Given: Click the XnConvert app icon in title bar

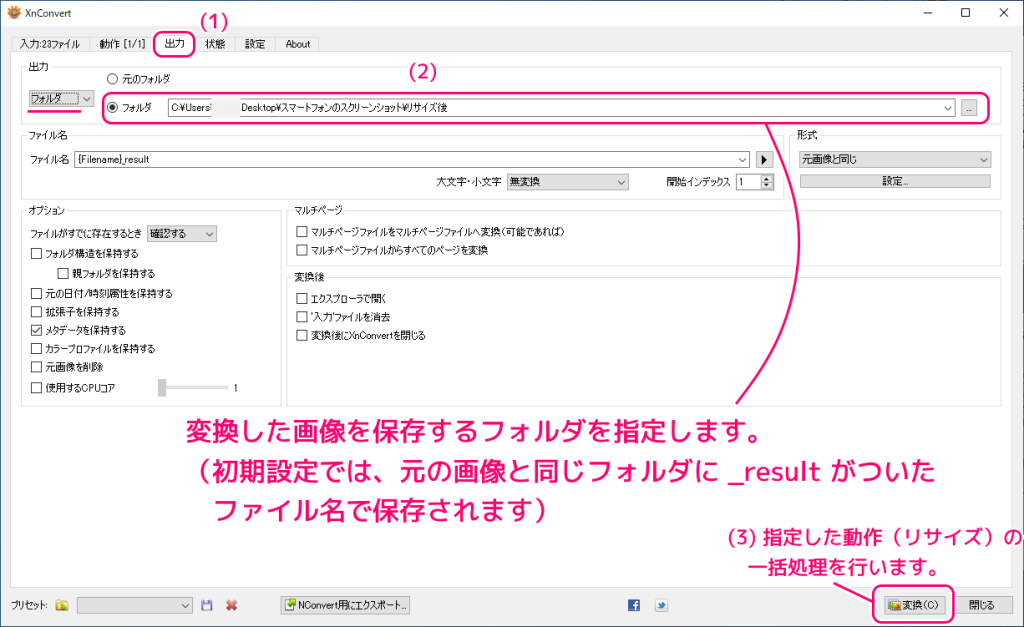Looking at the screenshot, I should coord(14,12).
